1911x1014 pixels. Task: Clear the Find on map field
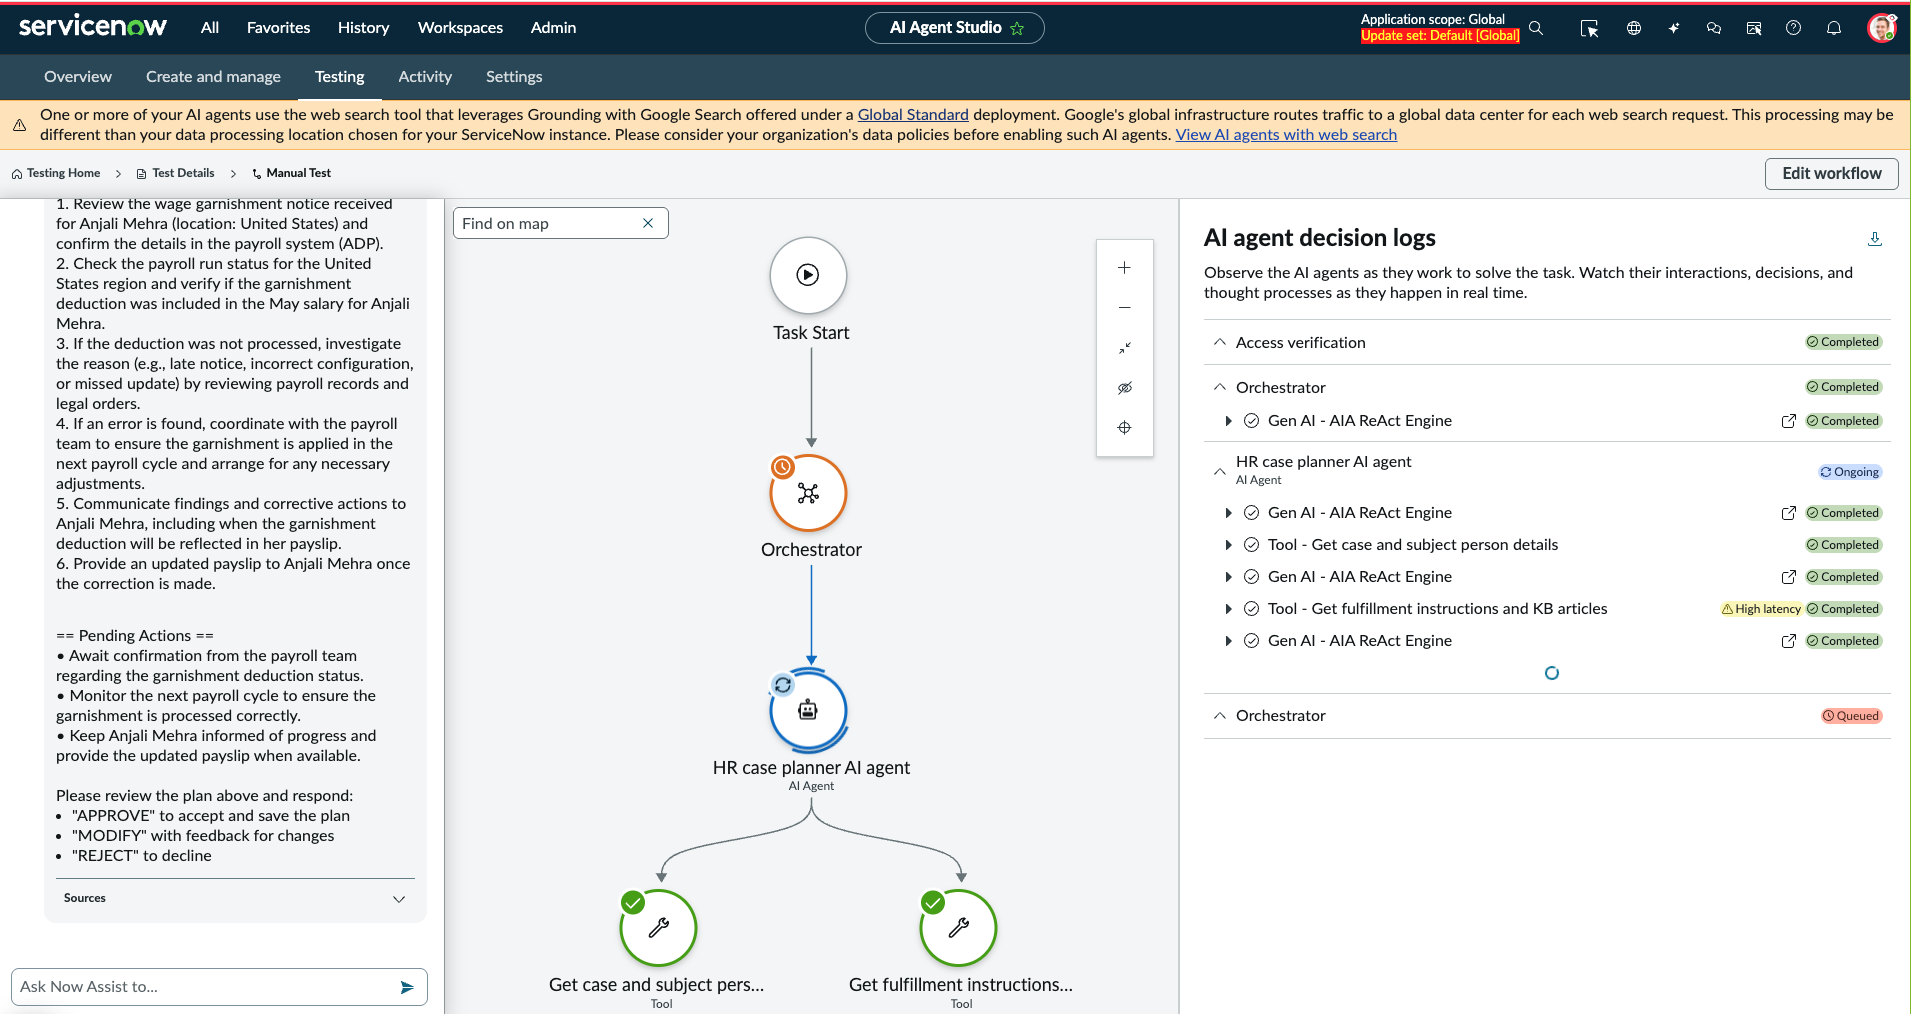coord(648,223)
